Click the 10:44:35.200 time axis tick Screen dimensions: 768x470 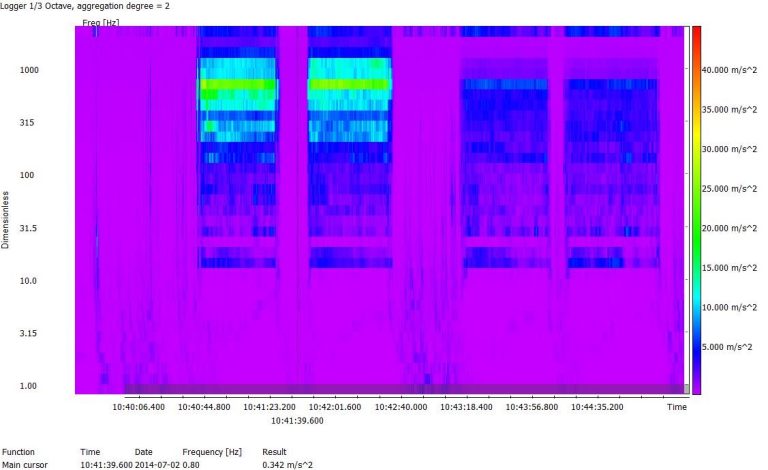click(598, 408)
